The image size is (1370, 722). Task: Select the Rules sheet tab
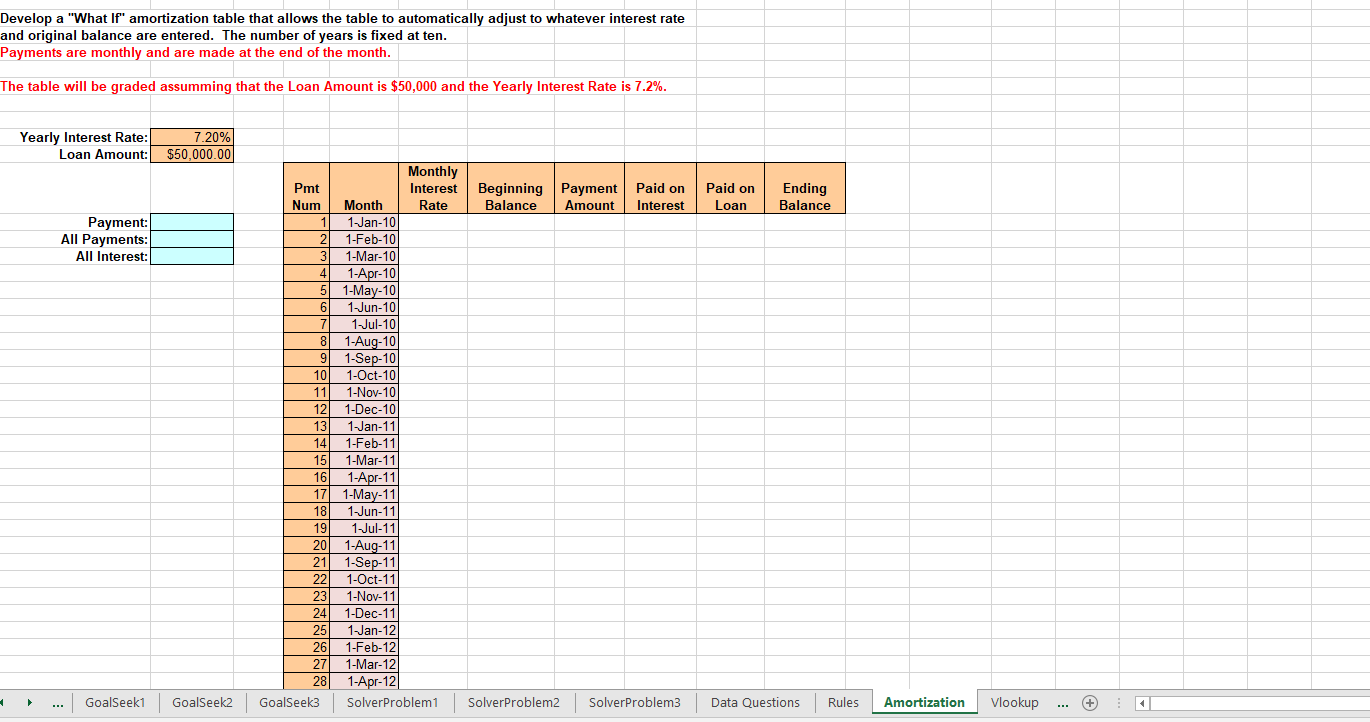pyautogui.click(x=843, y=703)
